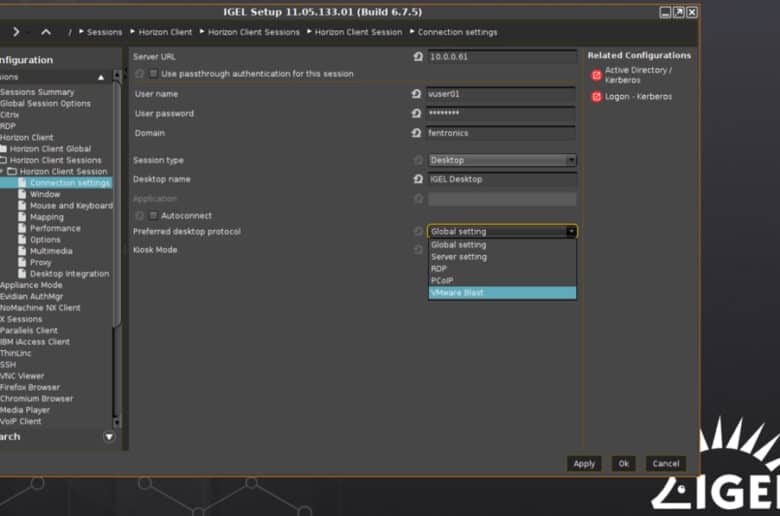Open Logon - Kerberos link icon

(596, 97)
